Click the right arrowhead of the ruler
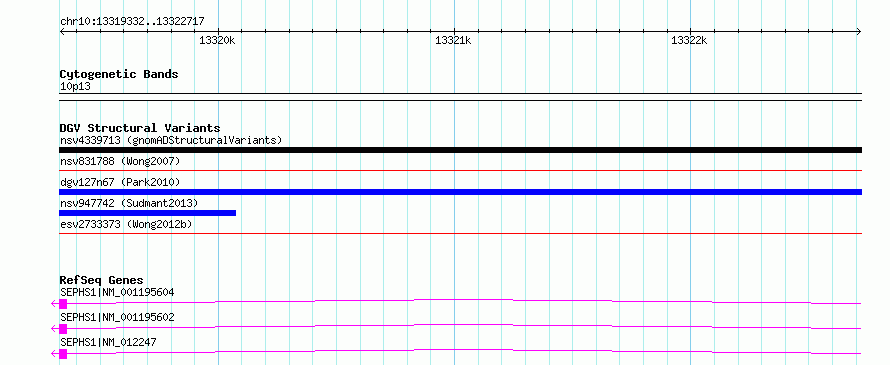This screenshot has width=890, height=365. pyautogui.click(x=859, y=31)
